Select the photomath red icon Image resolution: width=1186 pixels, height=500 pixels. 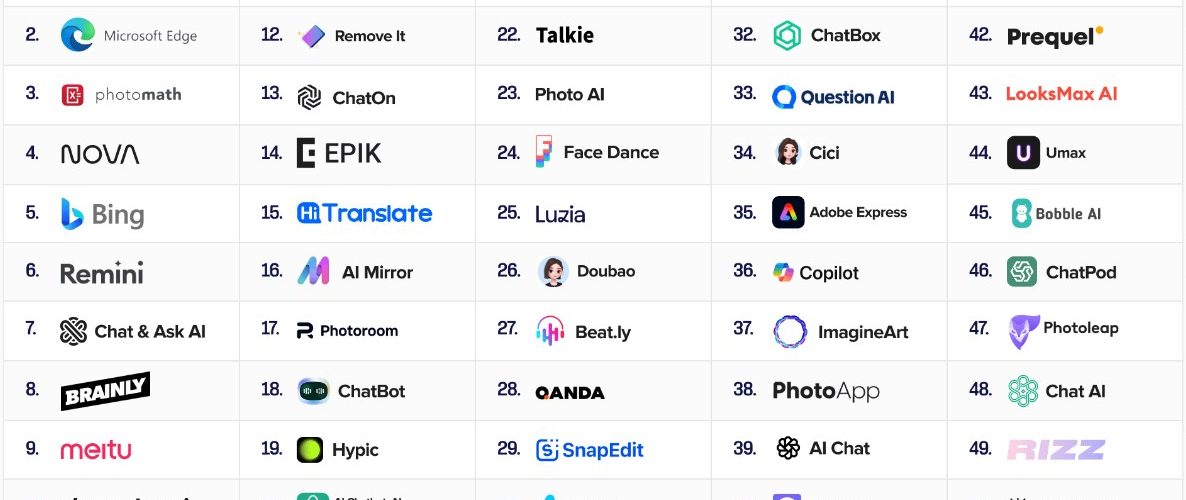73,95
